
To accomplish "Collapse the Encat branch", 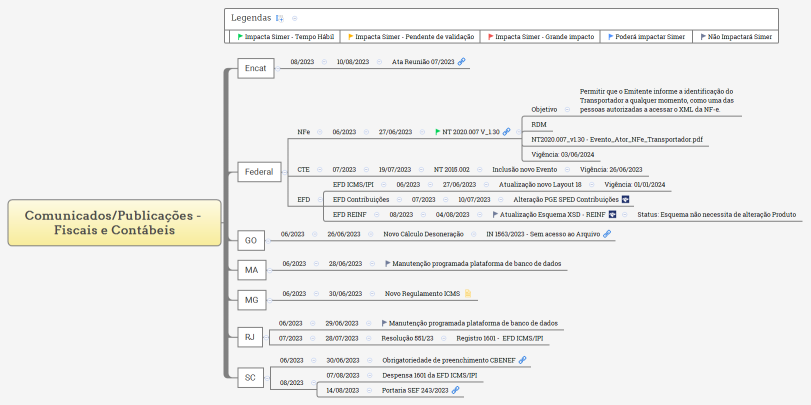I will tap(278, 68).
